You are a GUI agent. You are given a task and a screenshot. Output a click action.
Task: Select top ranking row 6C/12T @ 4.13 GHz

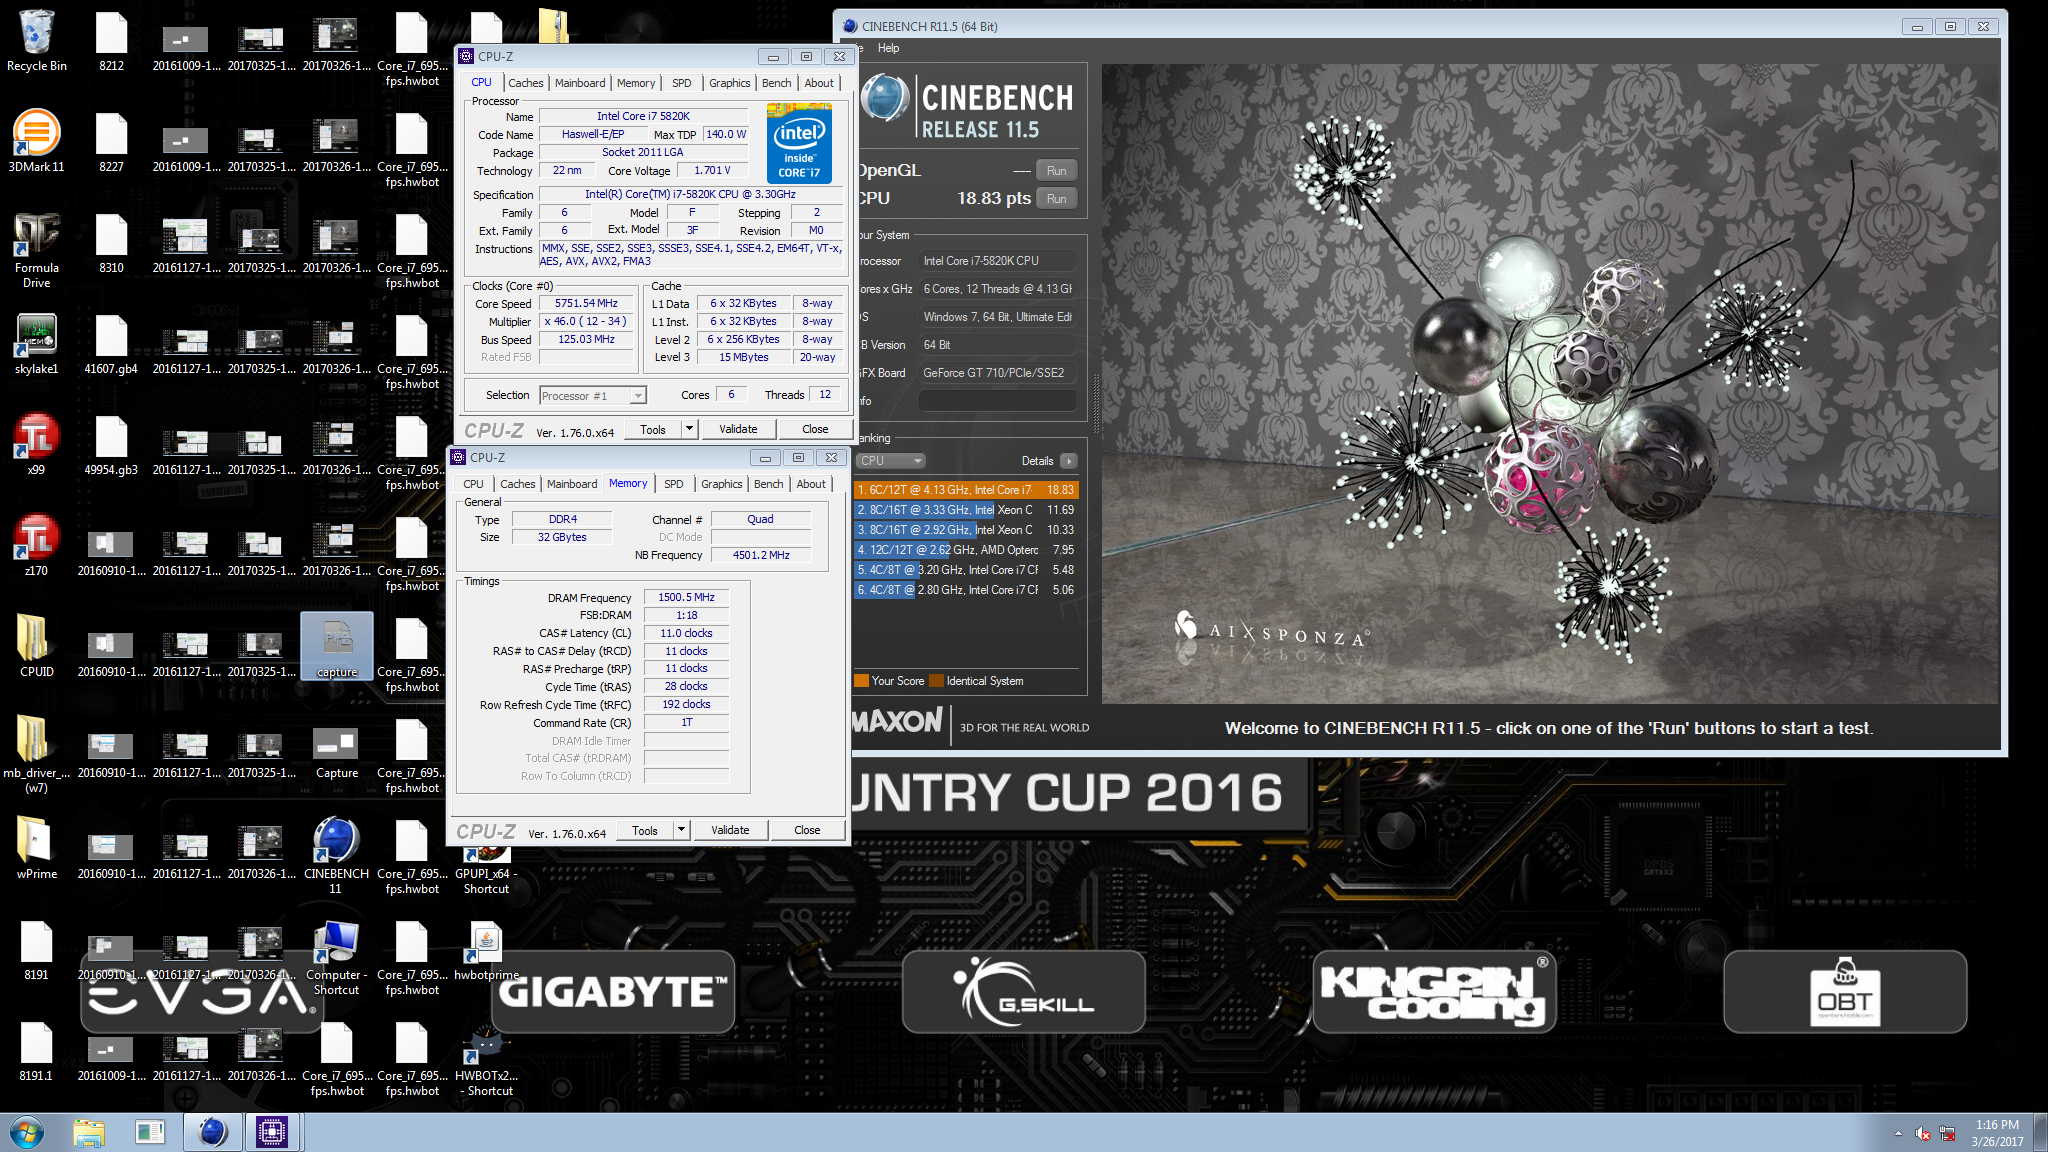(x=966, y=490)
